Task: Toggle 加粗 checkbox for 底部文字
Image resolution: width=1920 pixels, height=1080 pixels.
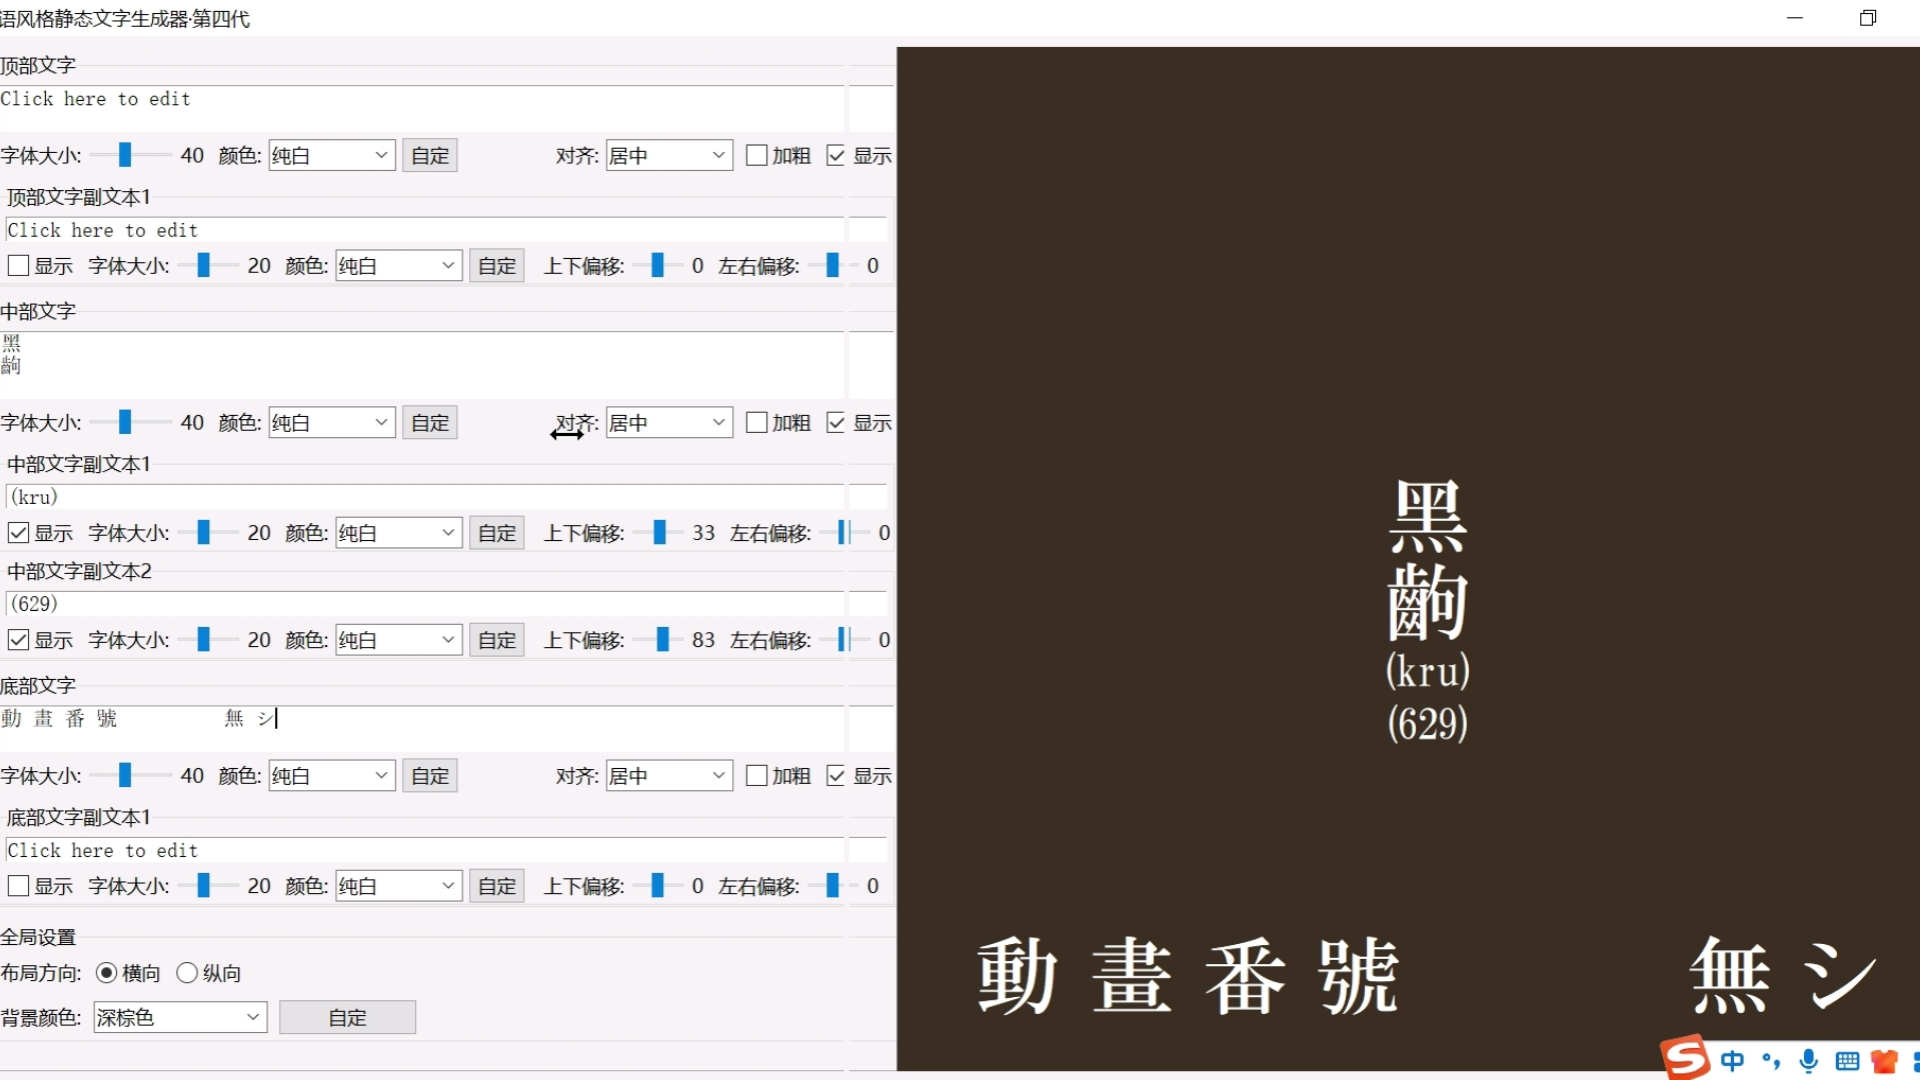Action: click(x=757, y=775)
